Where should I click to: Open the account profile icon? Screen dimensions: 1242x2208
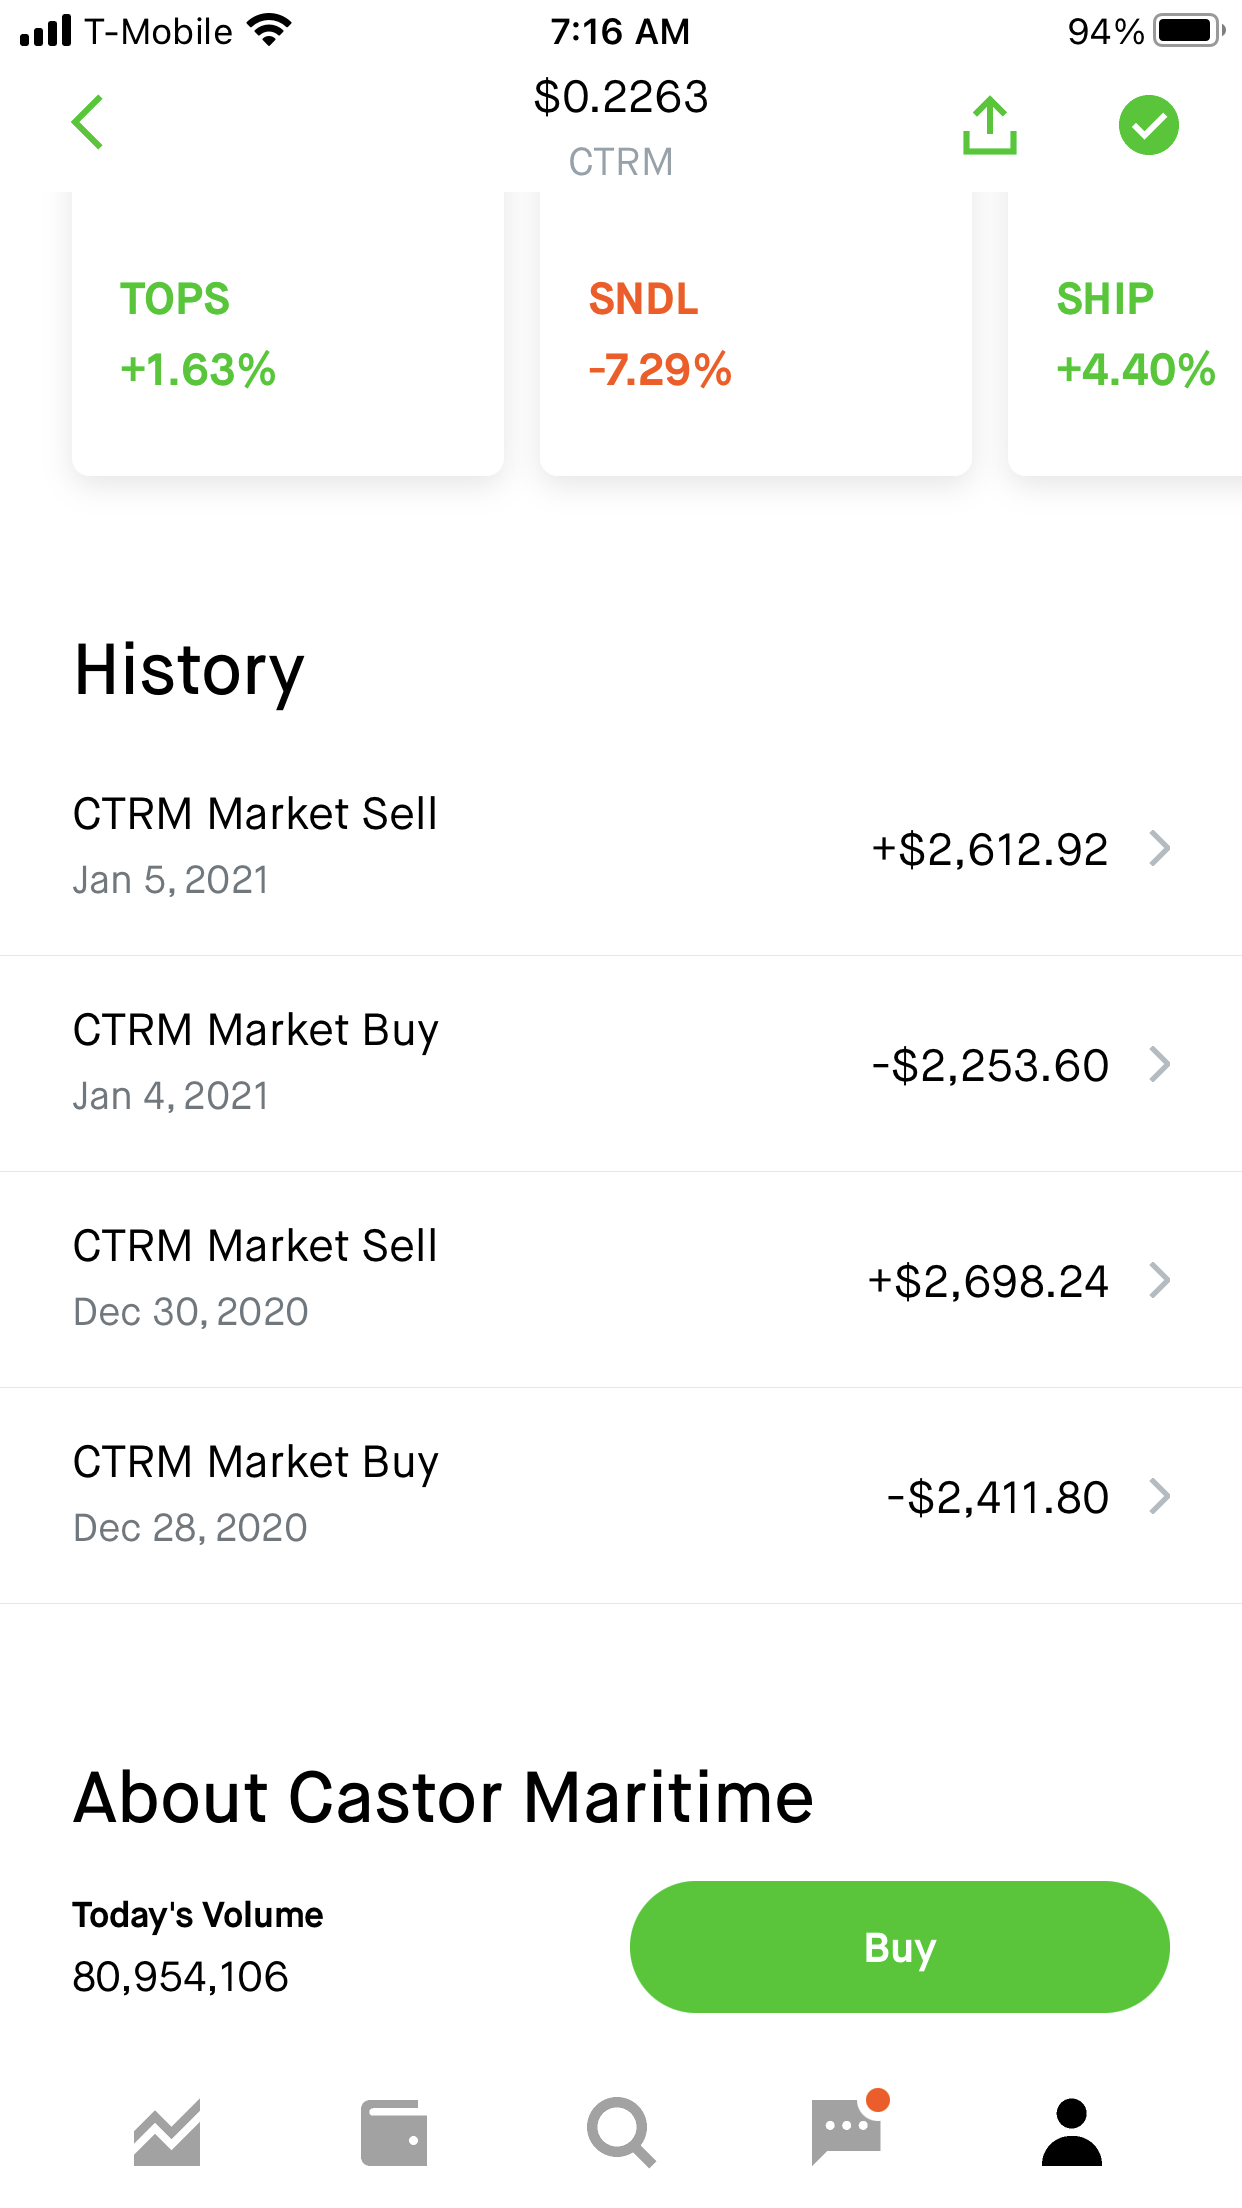tap(1072, 2132)
